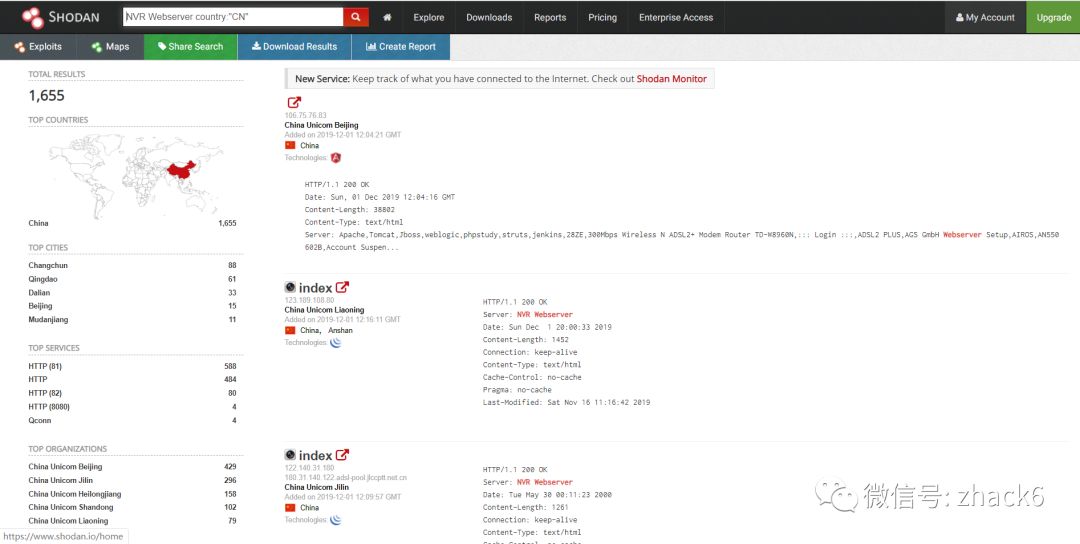
Task: Filter by organization China Unicom Beijing
Action: [65, 466]
